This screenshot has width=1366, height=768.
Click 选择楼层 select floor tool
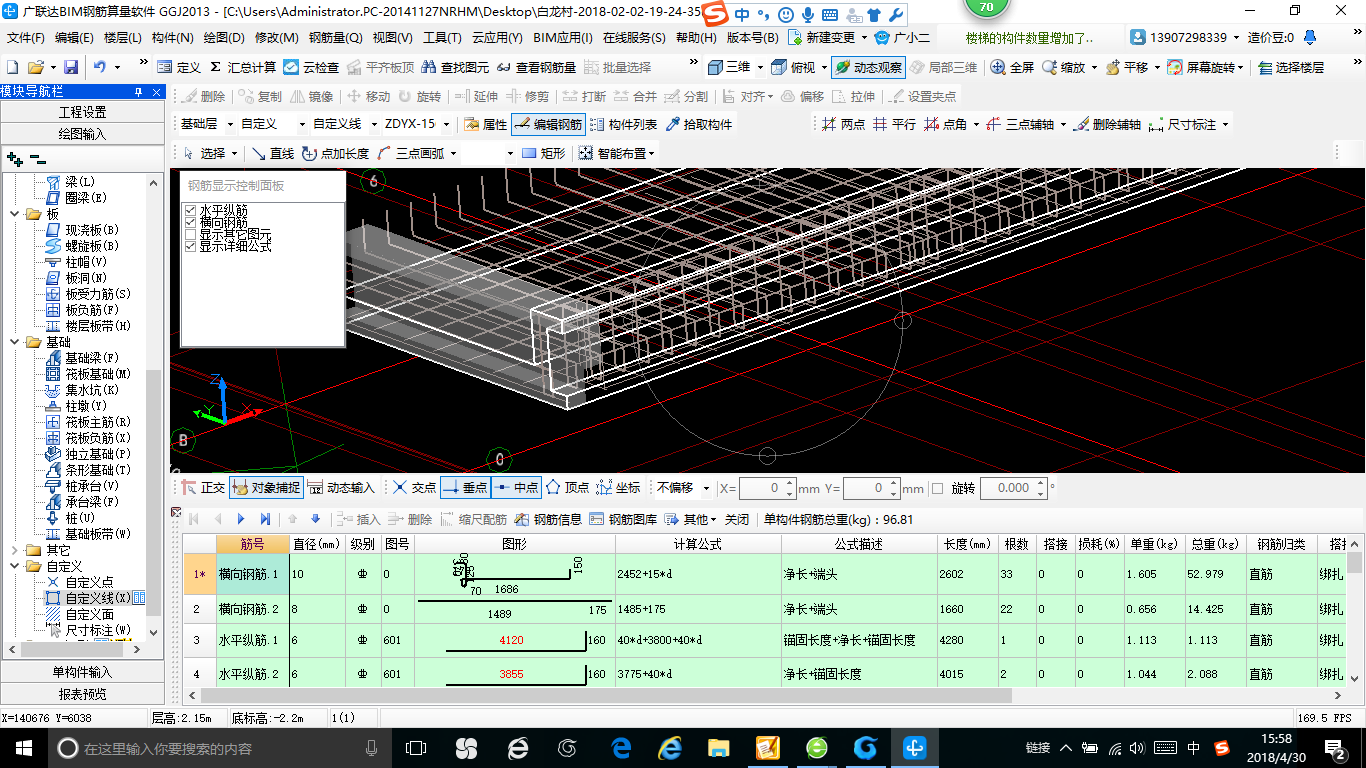[1291, 67]
